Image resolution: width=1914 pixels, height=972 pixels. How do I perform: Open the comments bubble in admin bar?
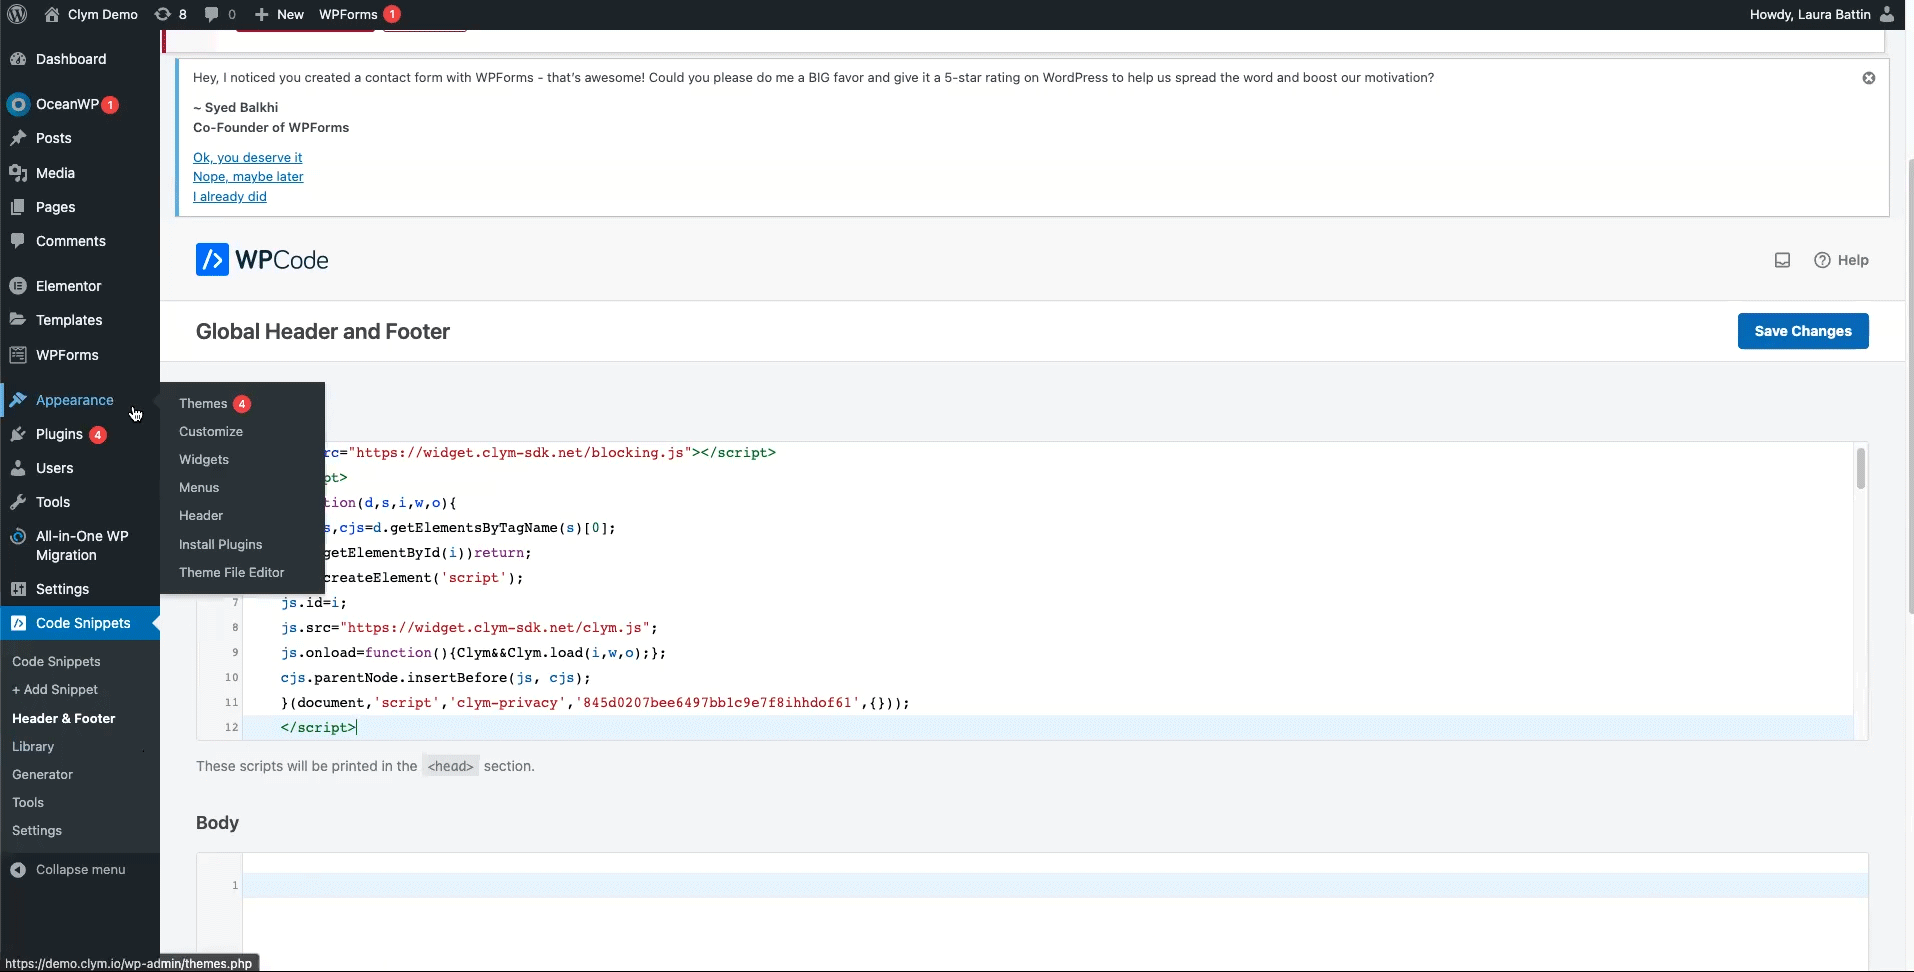pos(220,14)
